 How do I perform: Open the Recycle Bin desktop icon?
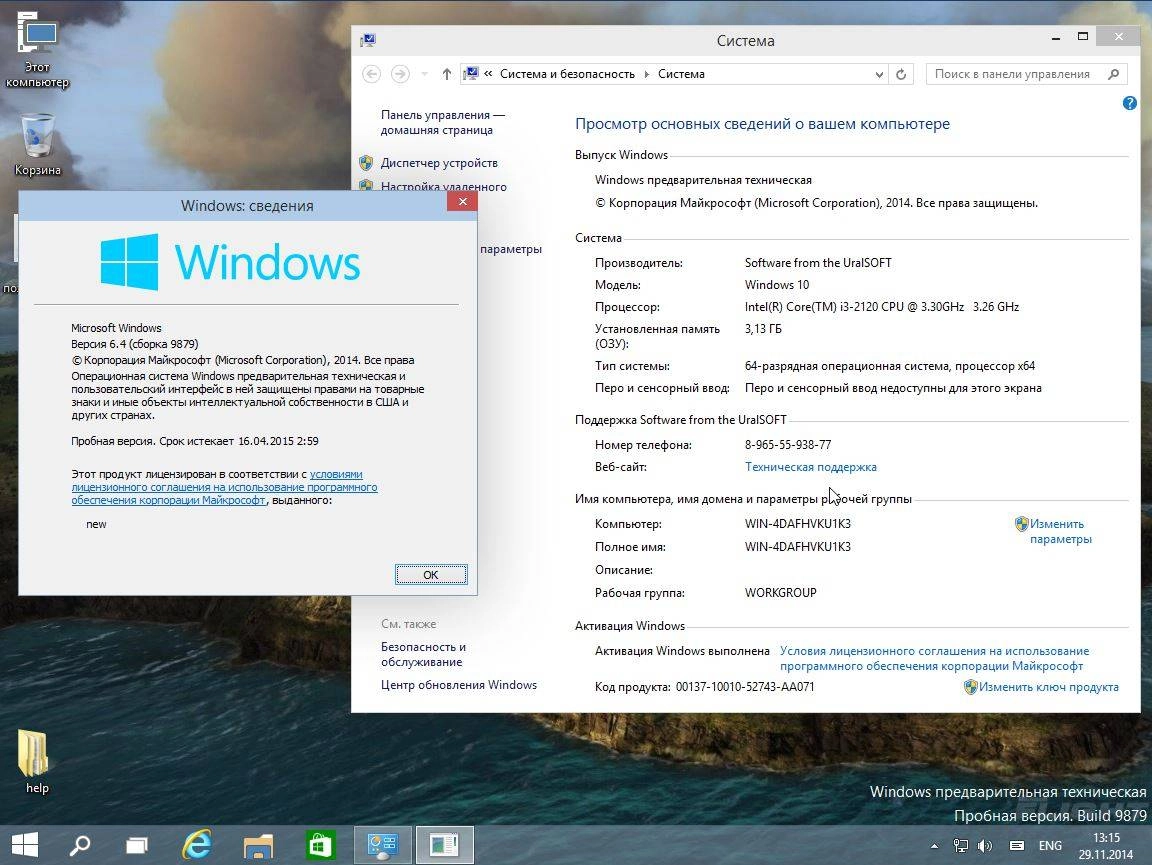point(37,144)
